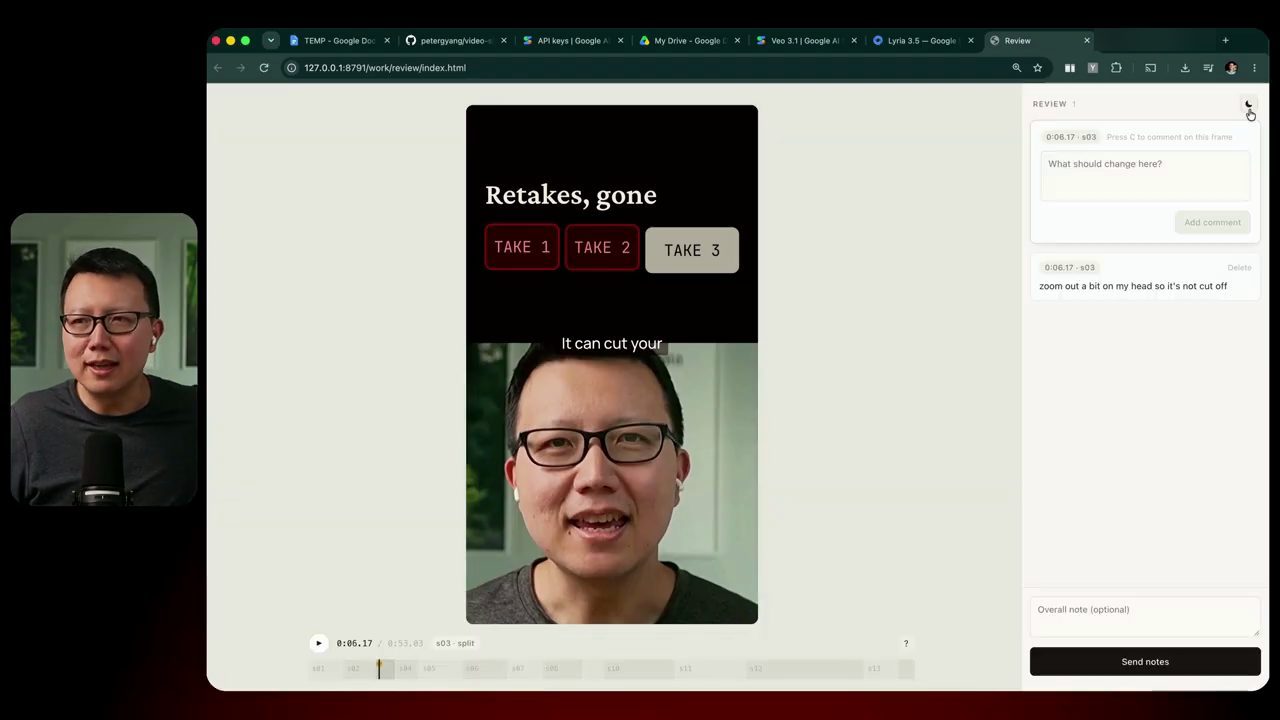Open the Chrome profile avatar
1280x720 pixels.
tap(1231, 68)
